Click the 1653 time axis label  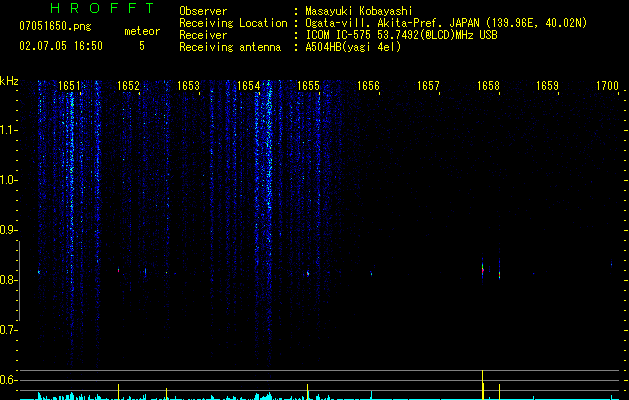(188, 86)
